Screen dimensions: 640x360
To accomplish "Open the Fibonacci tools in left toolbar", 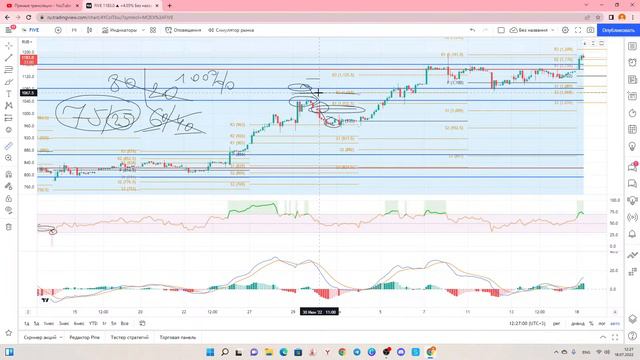I will point(9,69).
